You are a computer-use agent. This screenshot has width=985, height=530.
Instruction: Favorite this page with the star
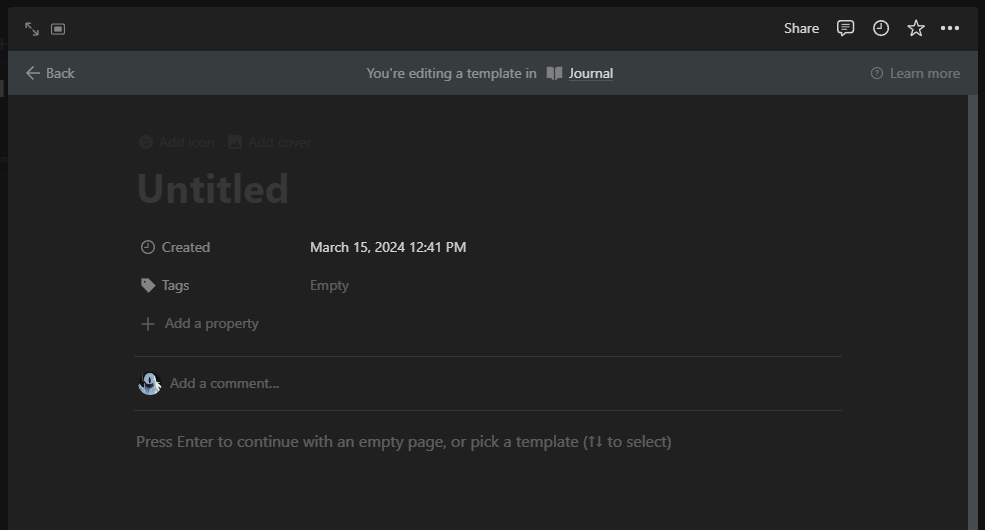pos(915,28)
